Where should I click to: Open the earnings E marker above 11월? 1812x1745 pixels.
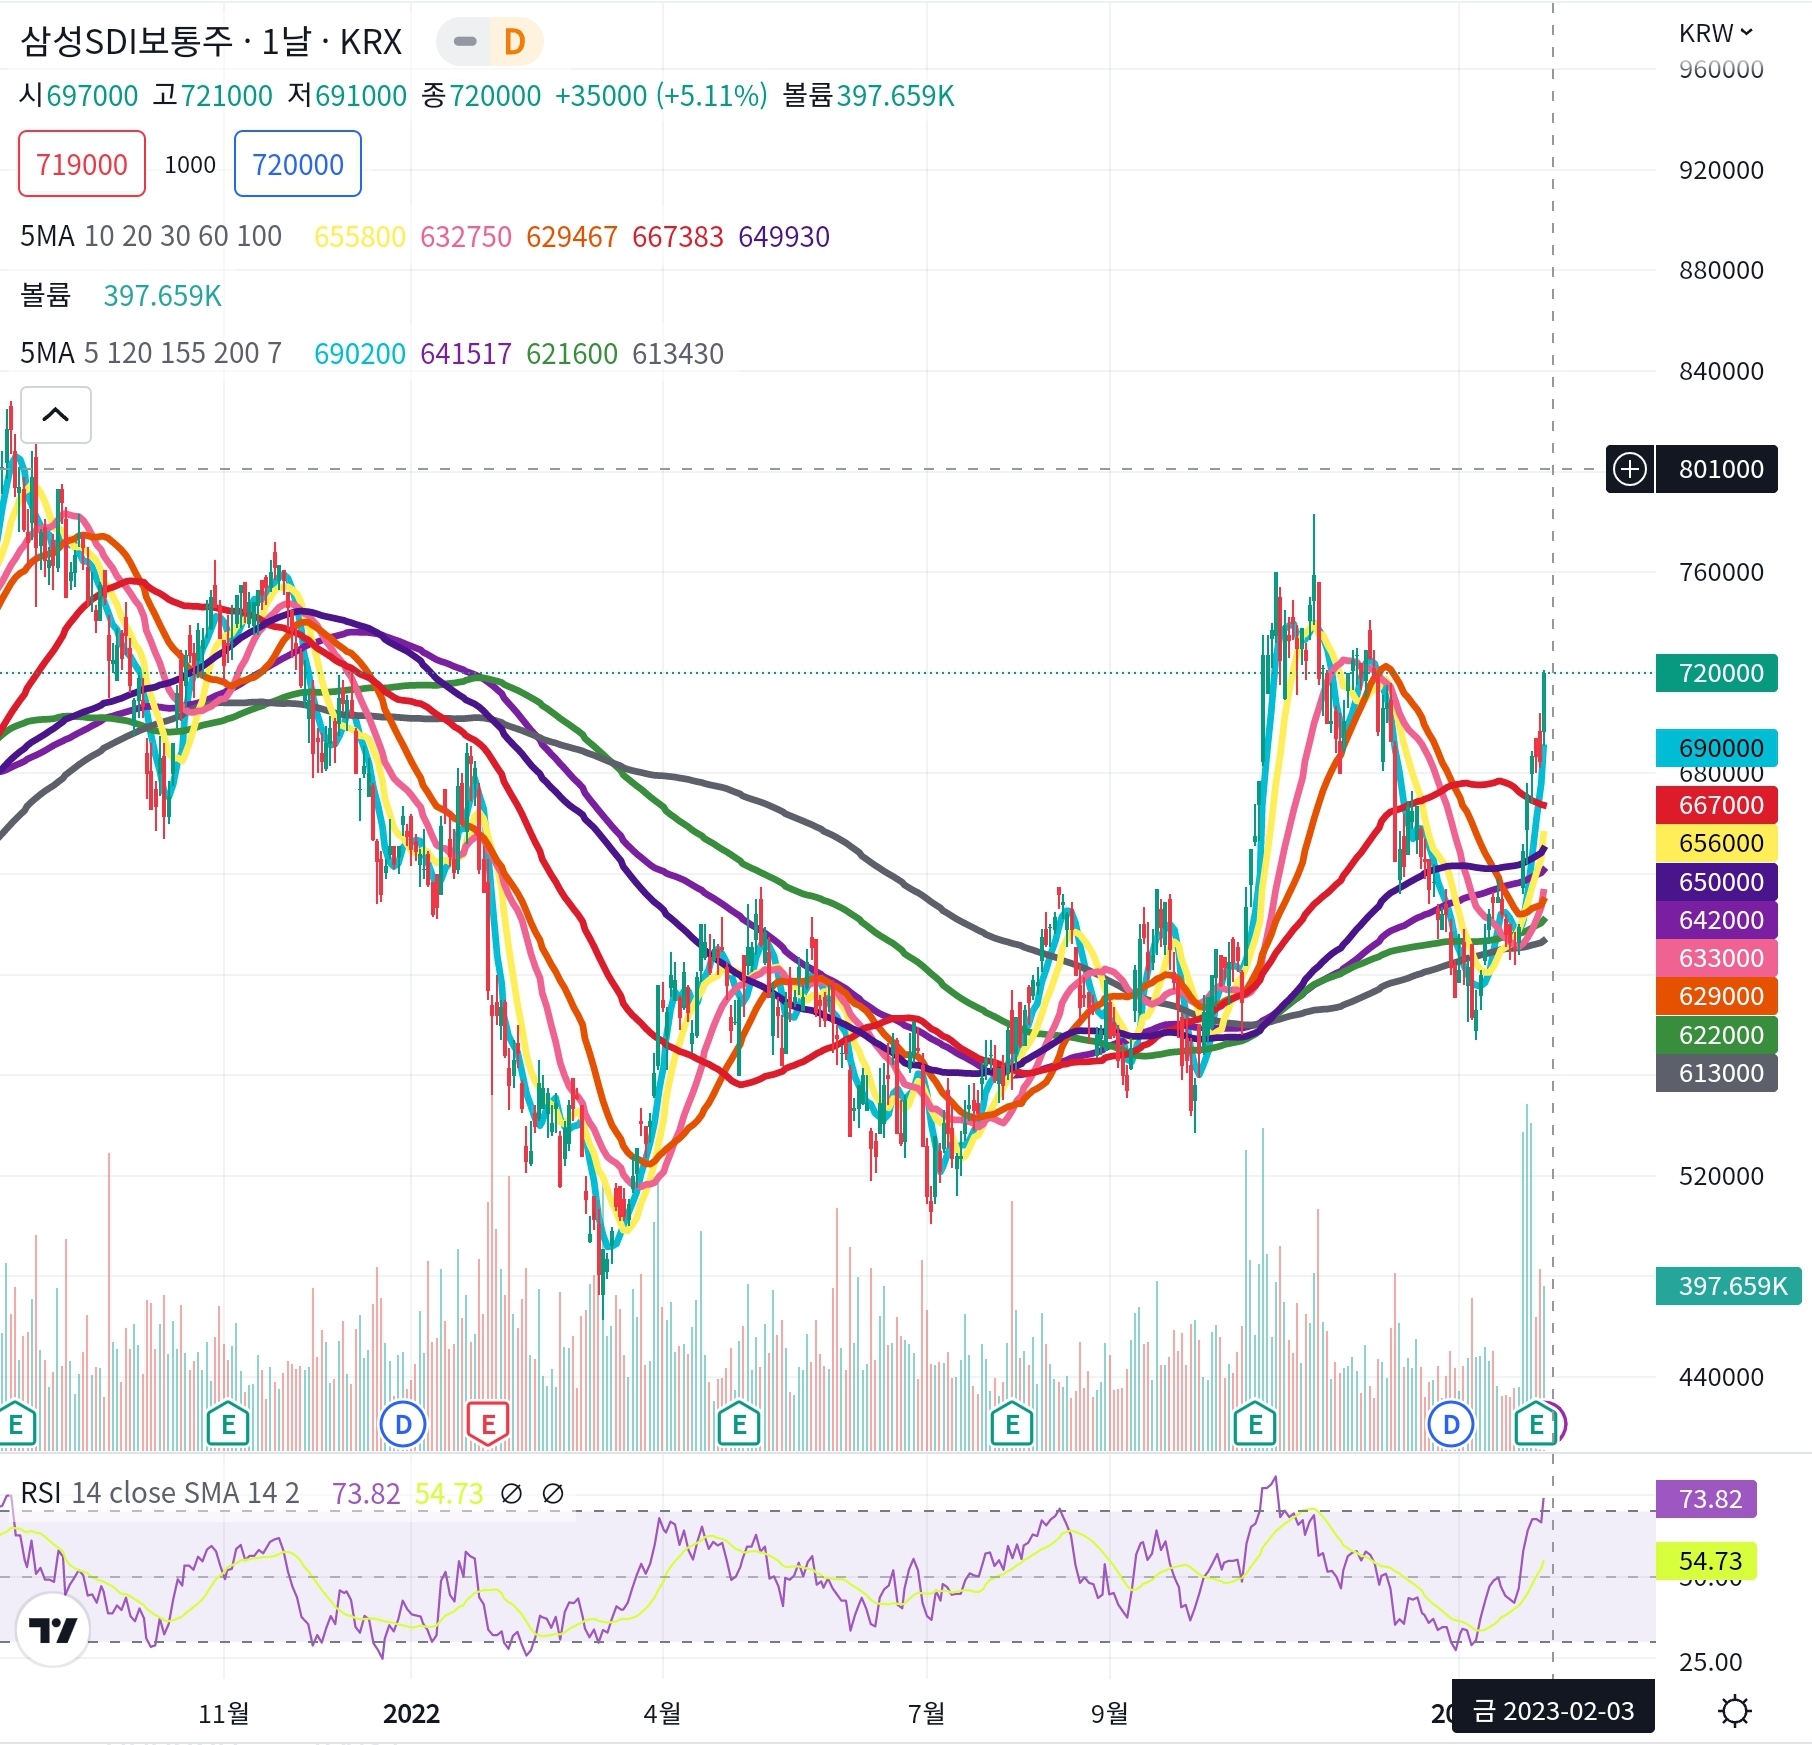pos(228,1424)
